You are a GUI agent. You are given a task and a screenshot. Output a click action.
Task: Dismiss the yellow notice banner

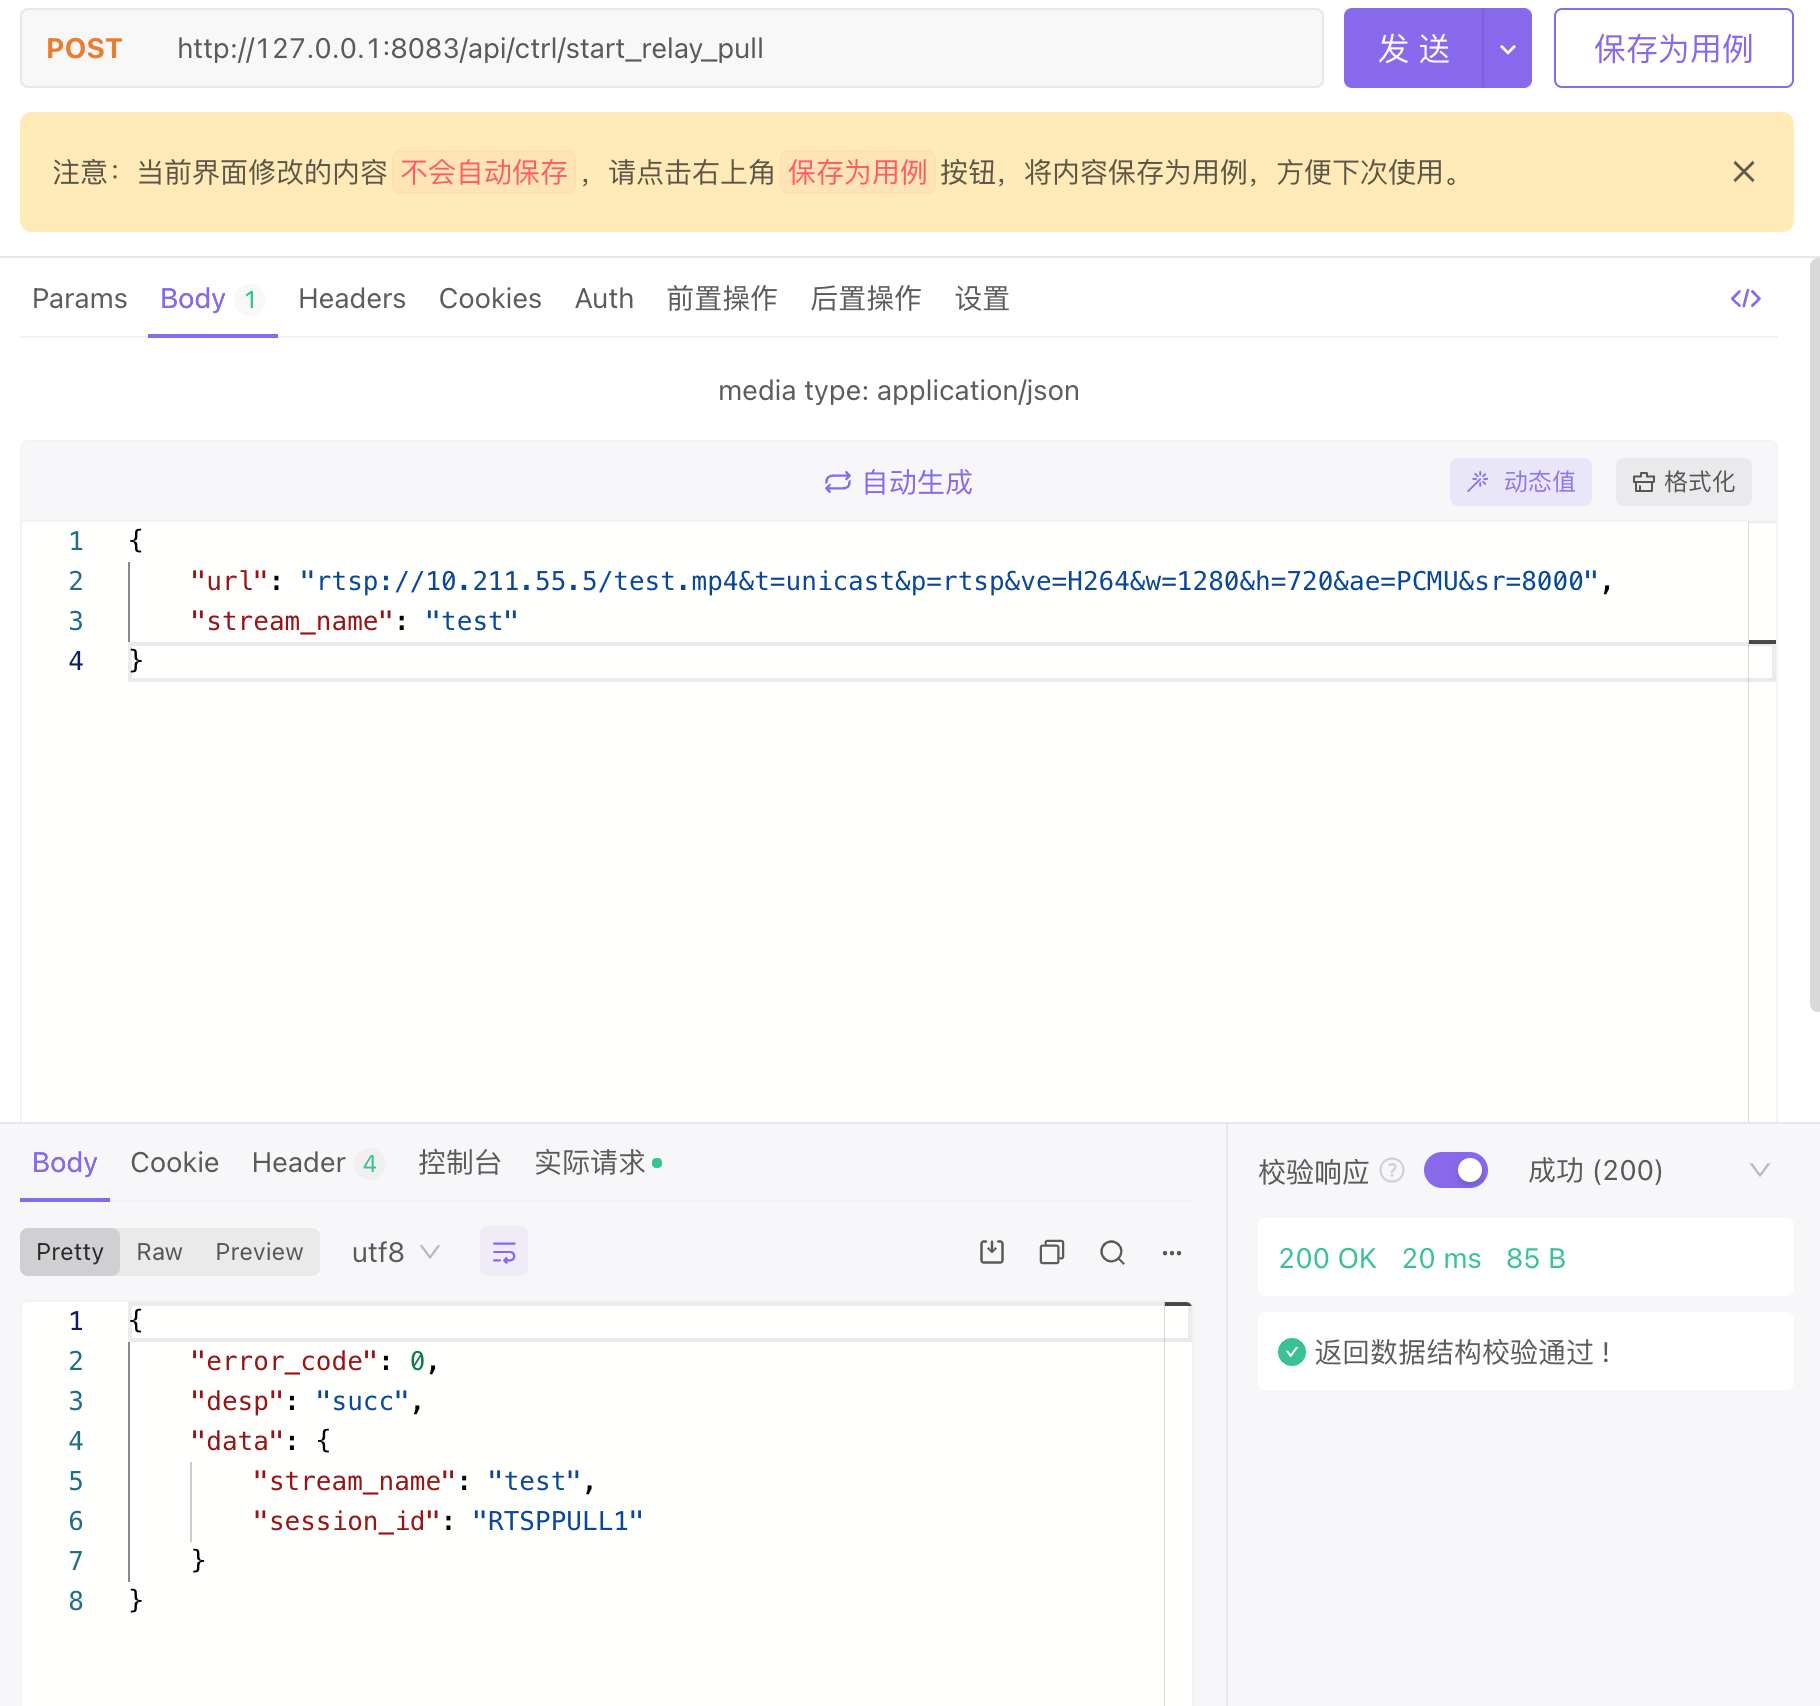point(1743,172)
